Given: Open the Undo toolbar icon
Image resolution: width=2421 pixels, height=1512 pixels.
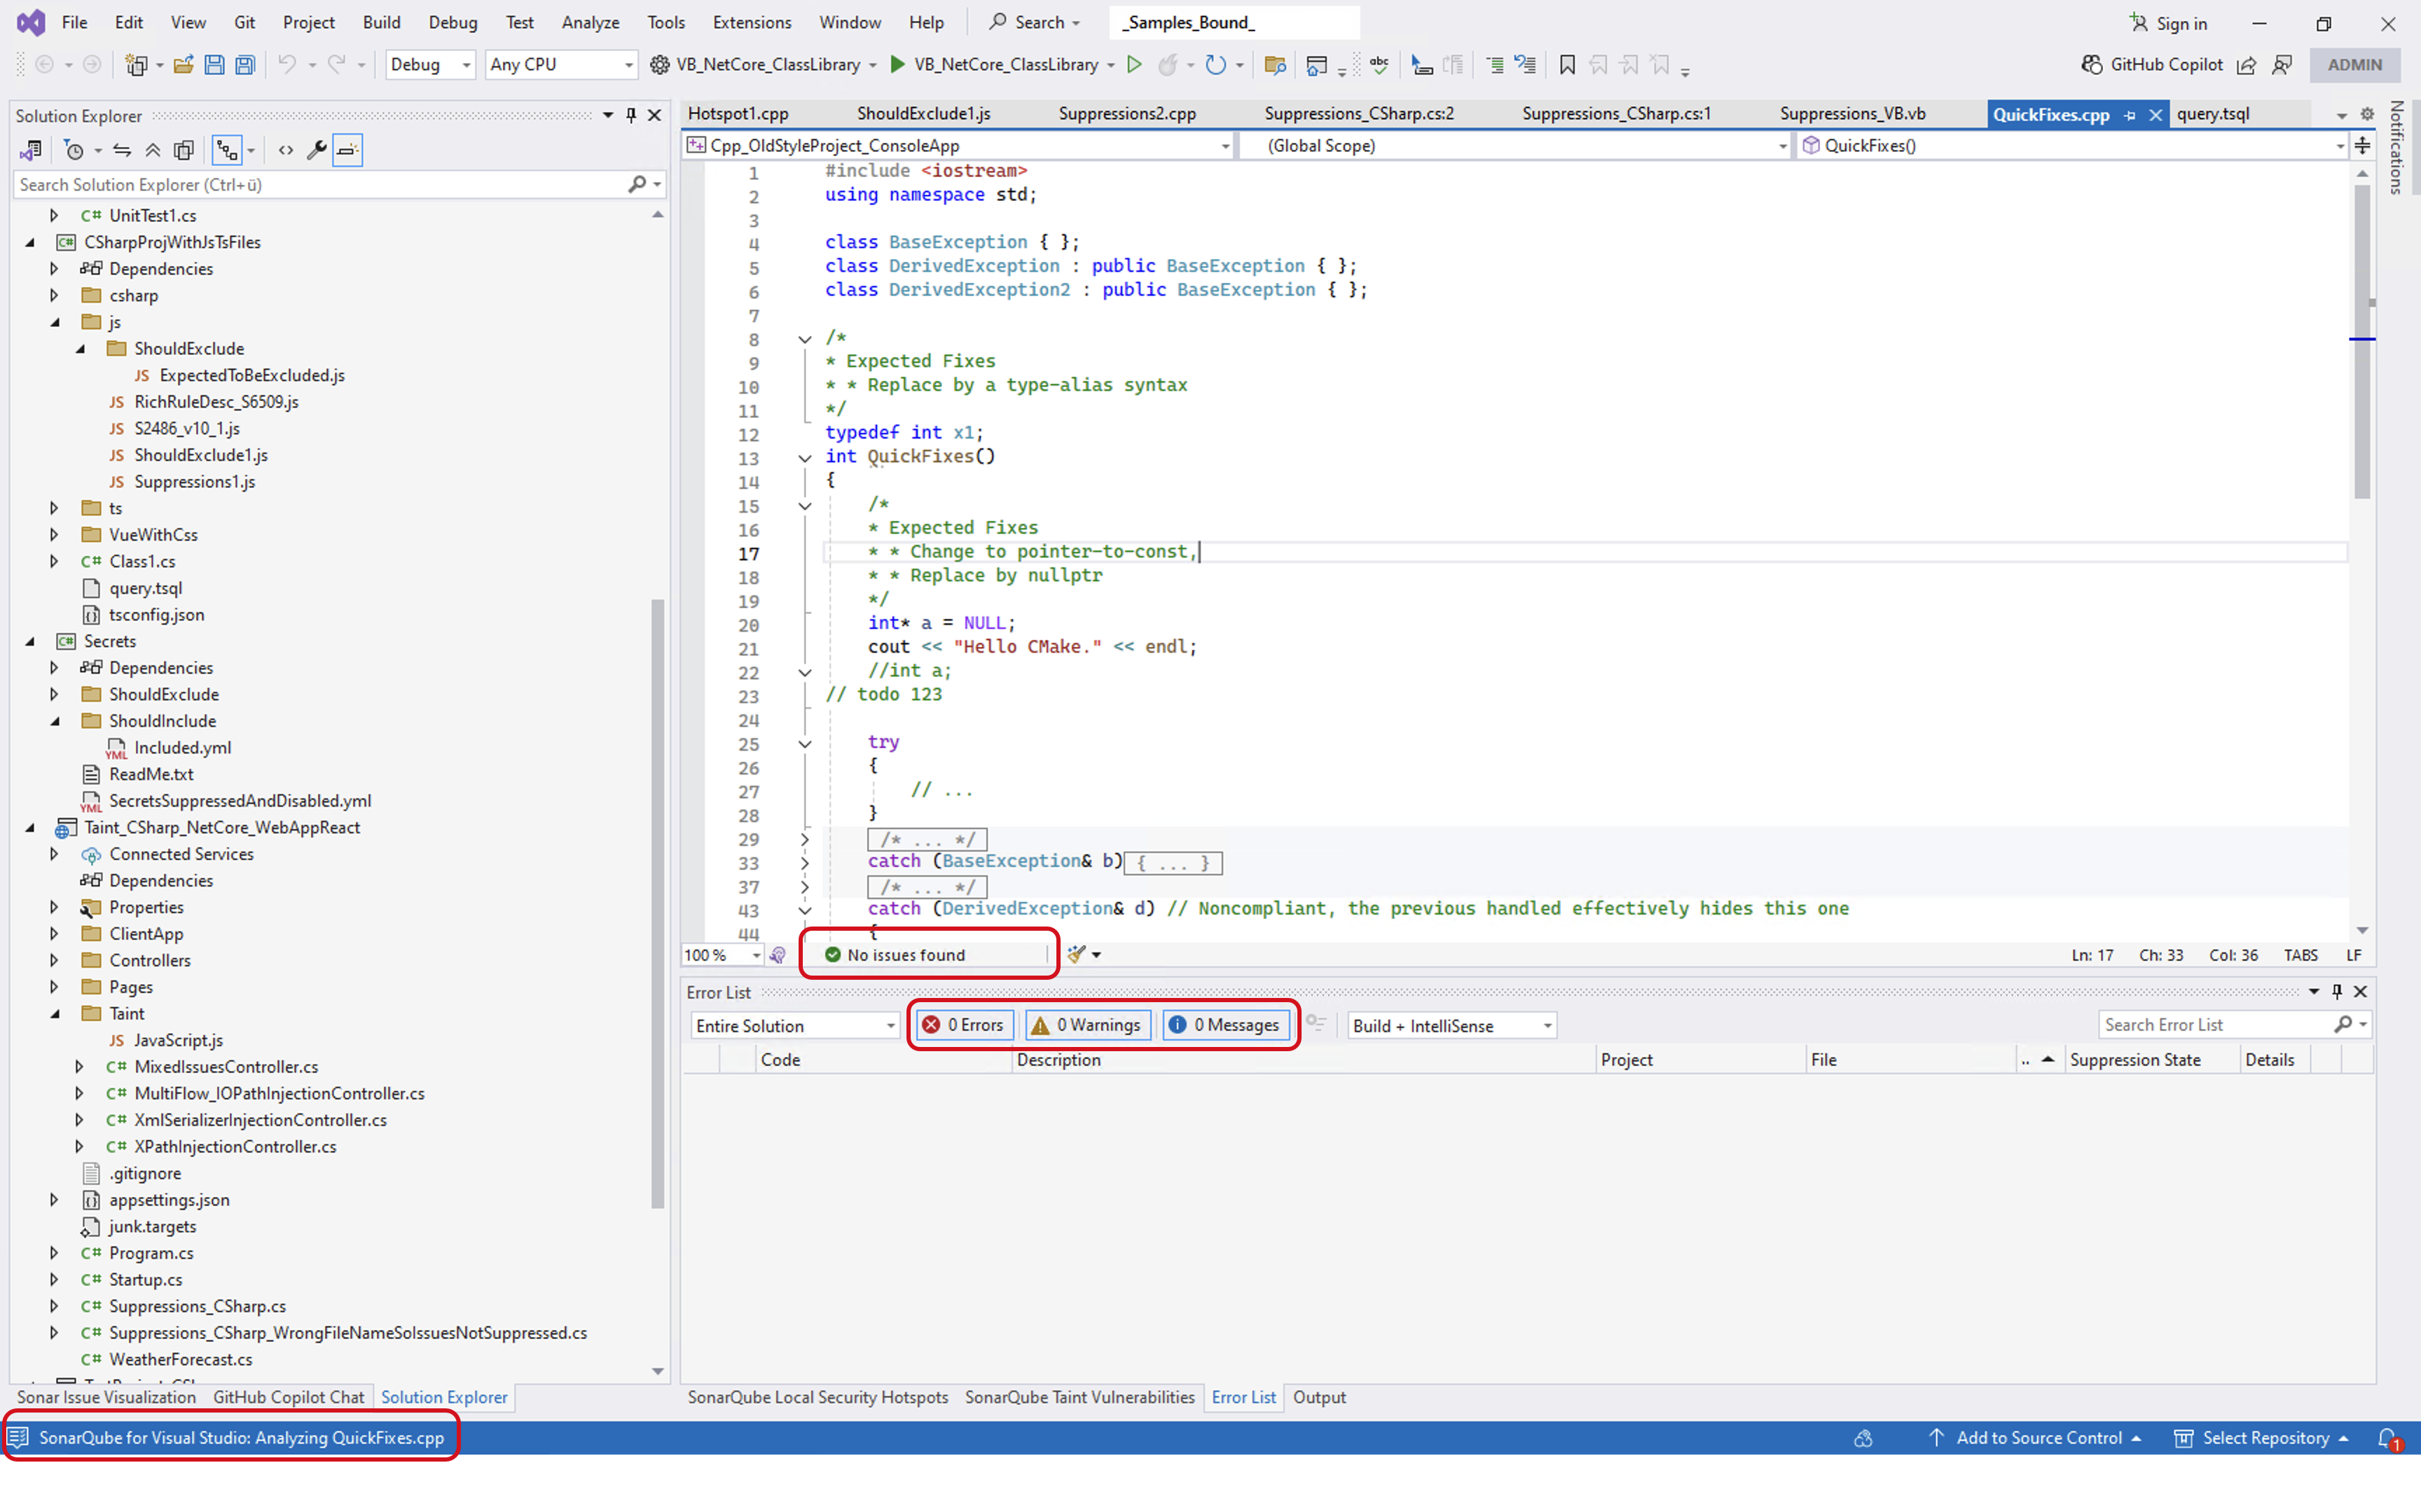Looking at the screenshot, I should click(288, 64).
